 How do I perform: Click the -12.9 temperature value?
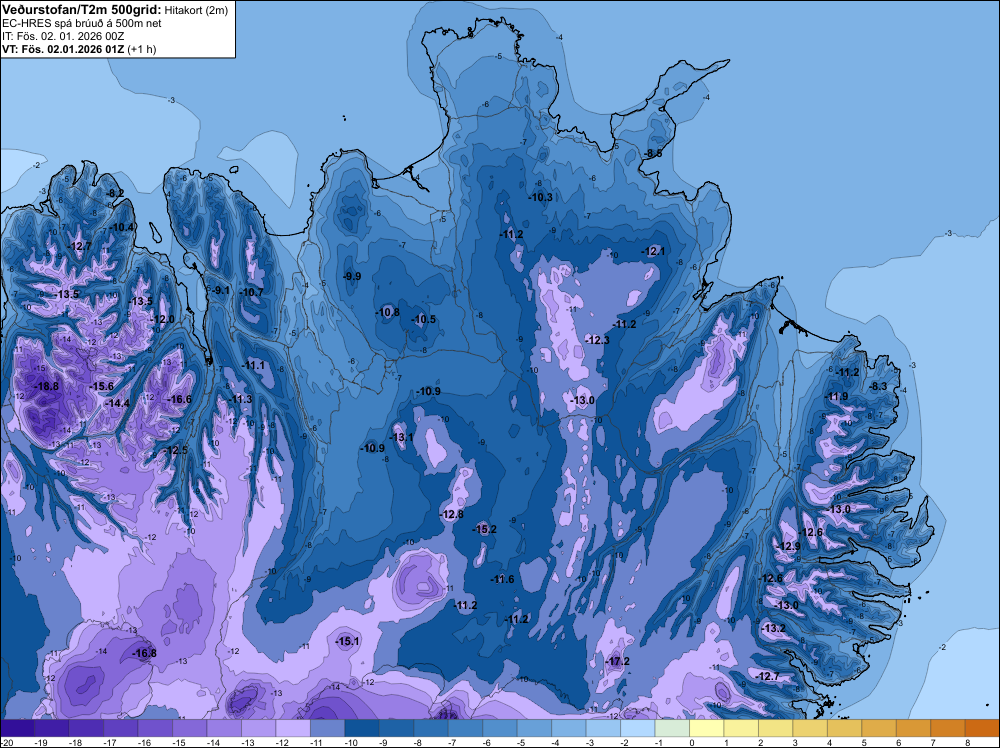(x=789, y=546)
